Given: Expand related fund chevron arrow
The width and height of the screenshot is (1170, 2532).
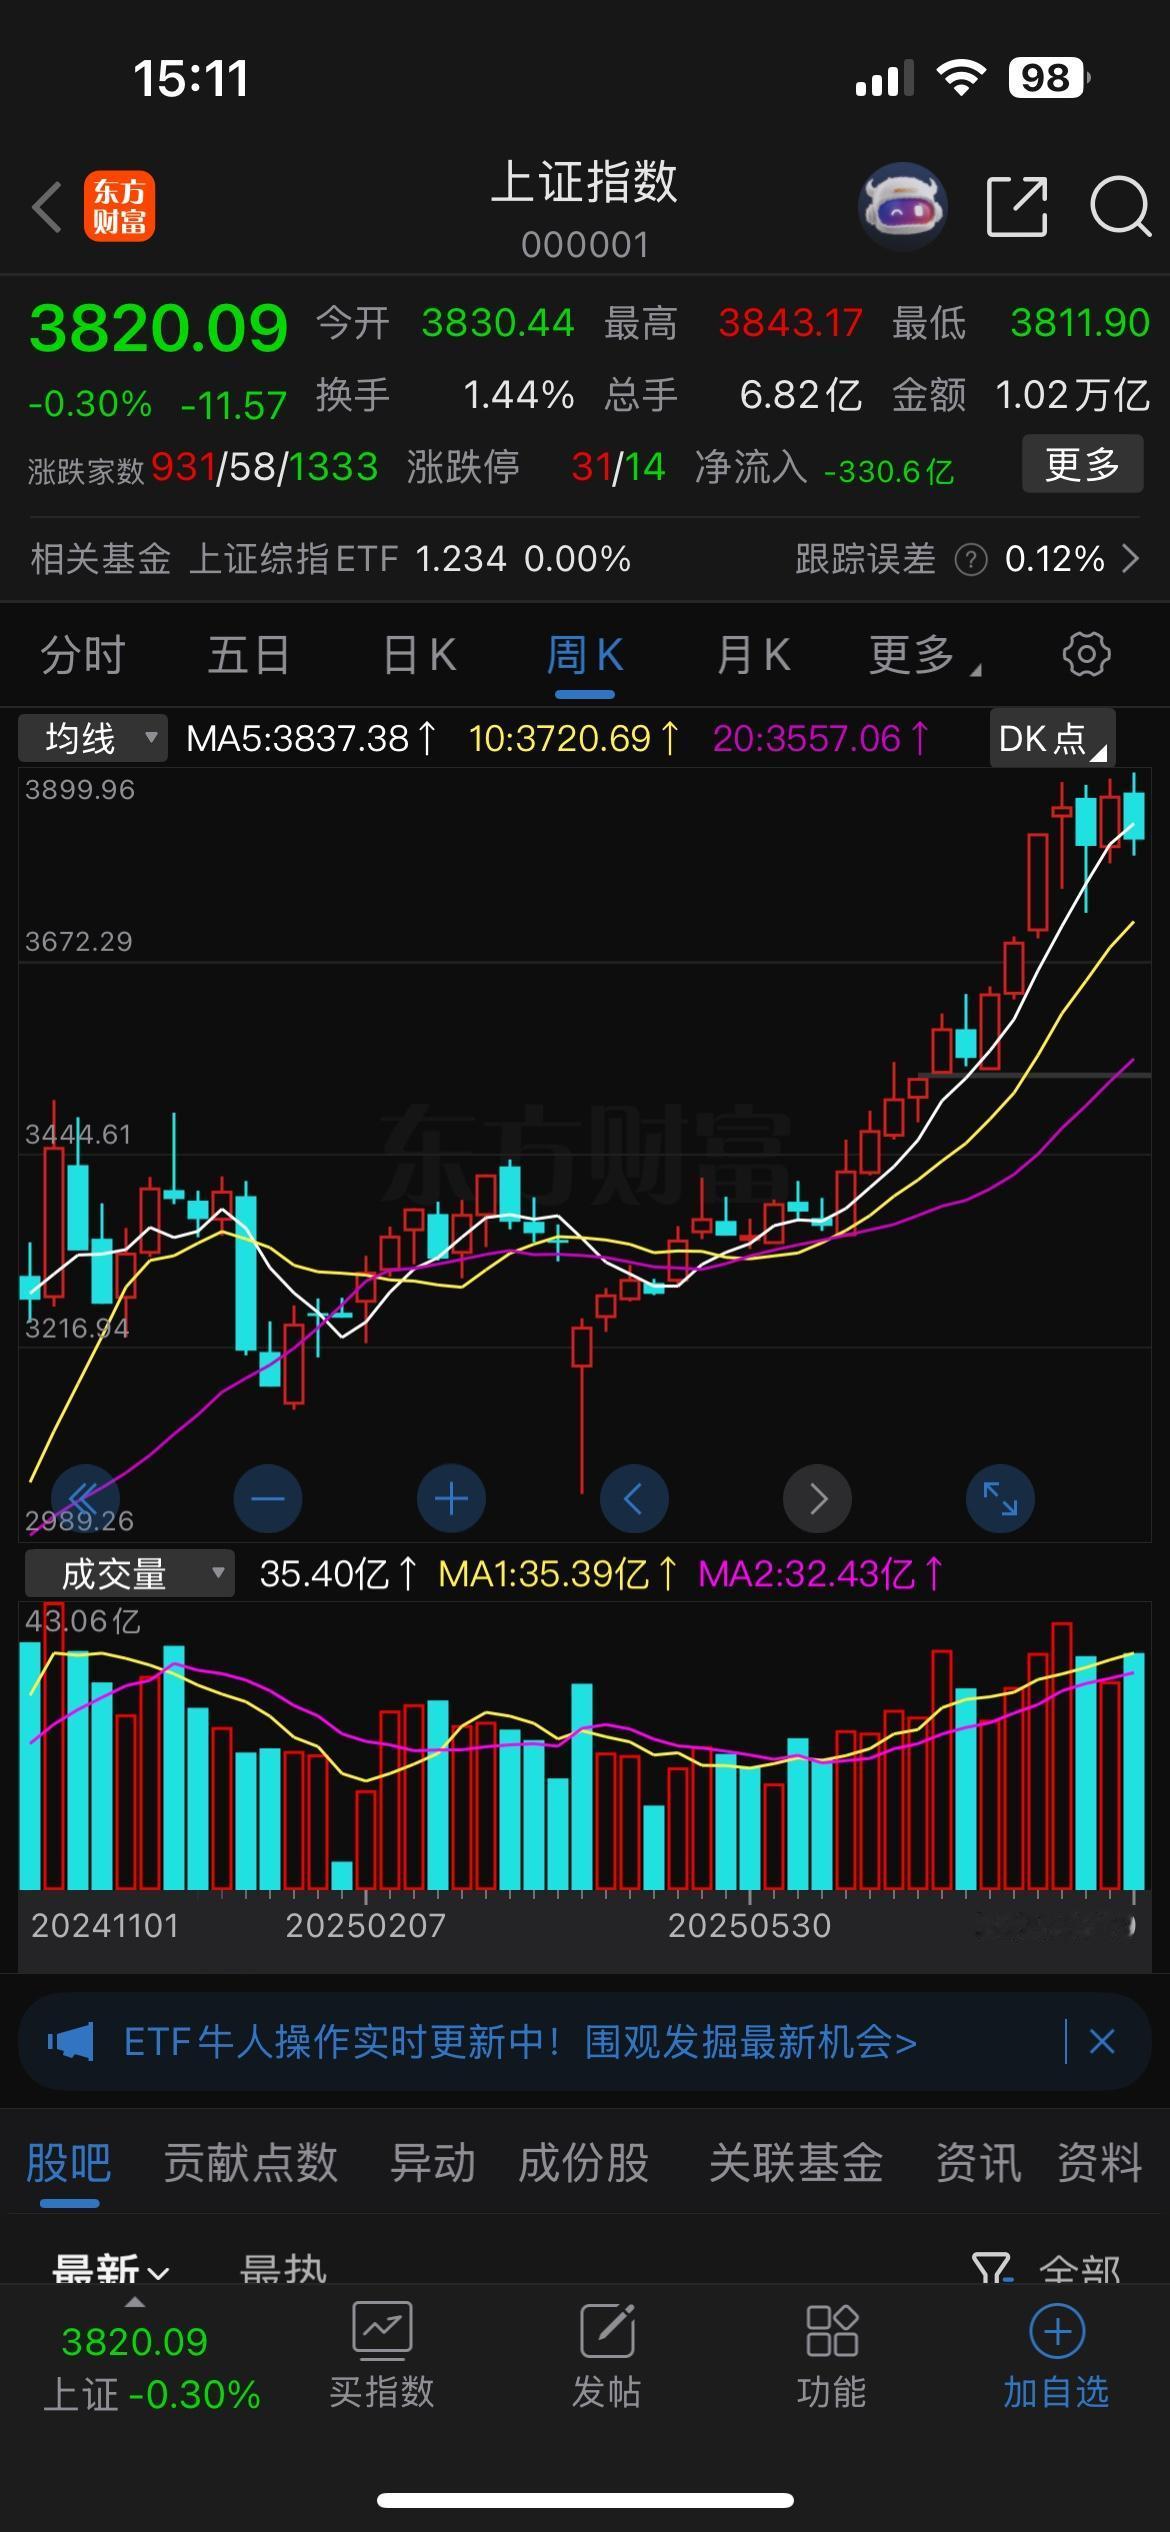Looking at the screenshot, I should point(1131,559).
